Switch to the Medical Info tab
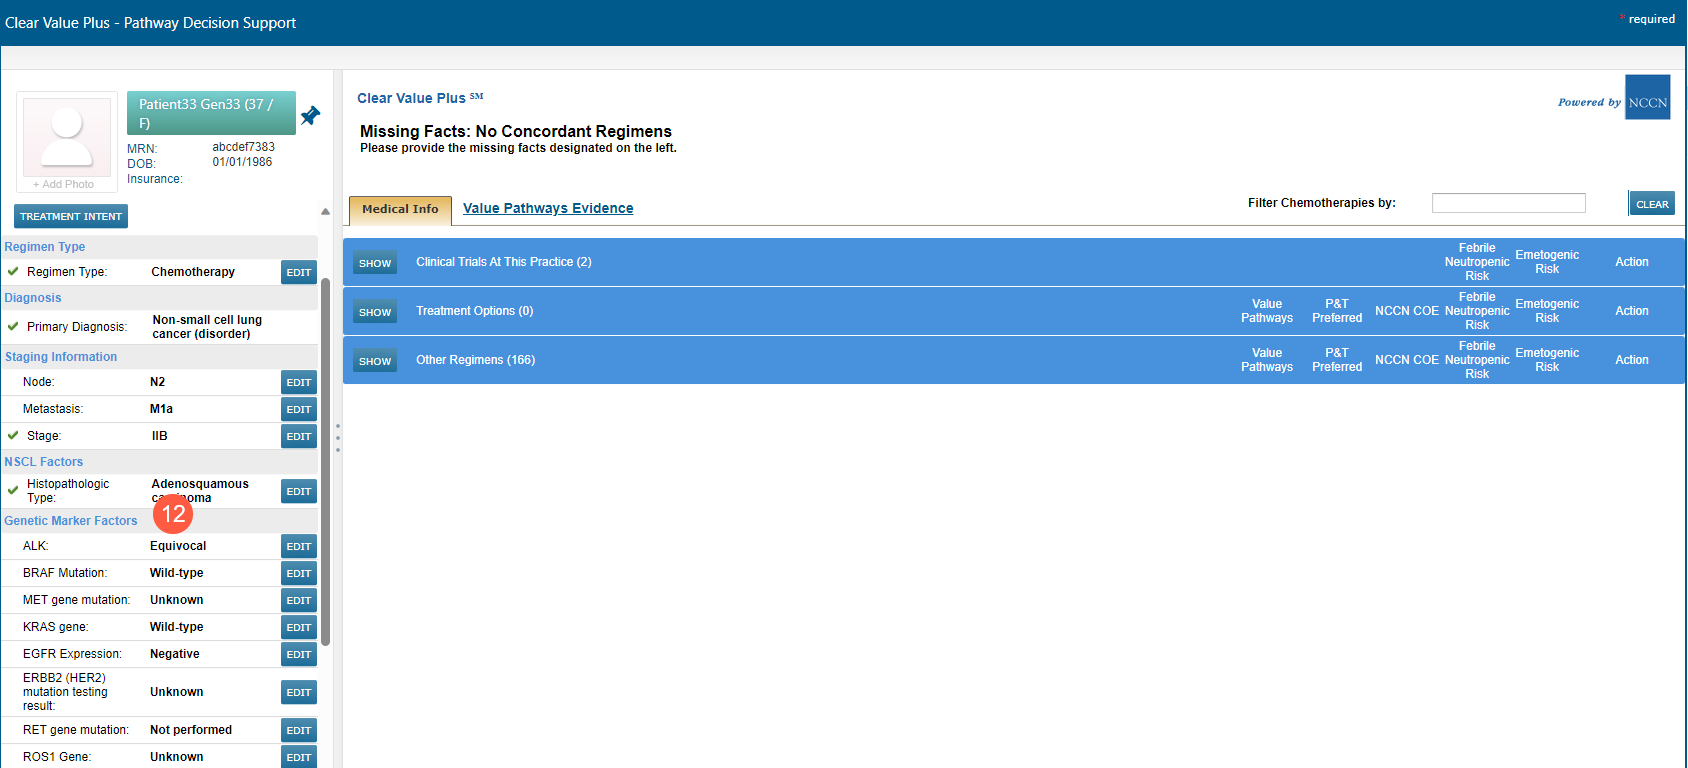The width and height of the screenshot is (1688, 768). [400, 210]
